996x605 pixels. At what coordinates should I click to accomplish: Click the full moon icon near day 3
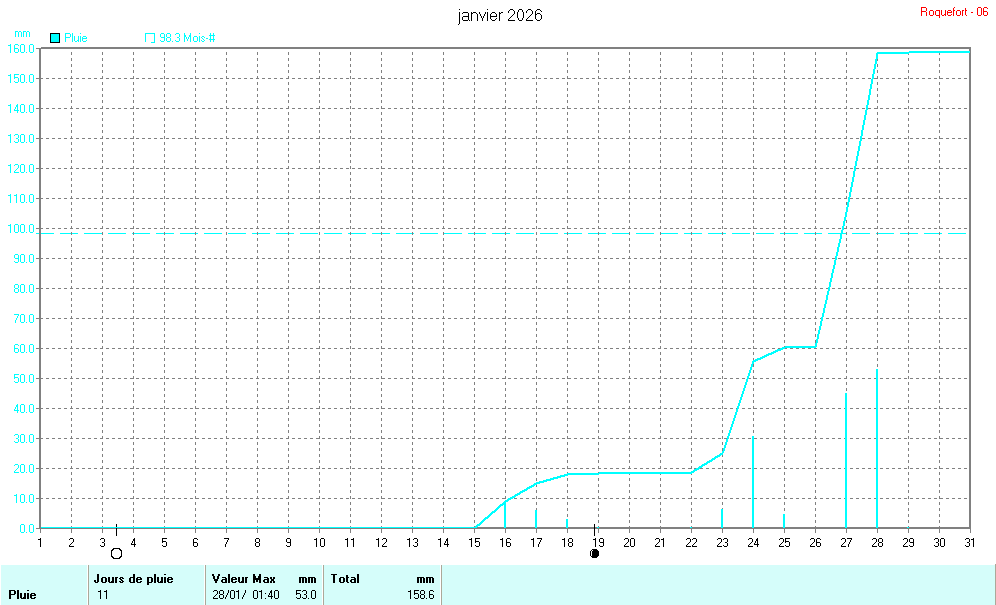pyautogui.click(x=116, y=553)
